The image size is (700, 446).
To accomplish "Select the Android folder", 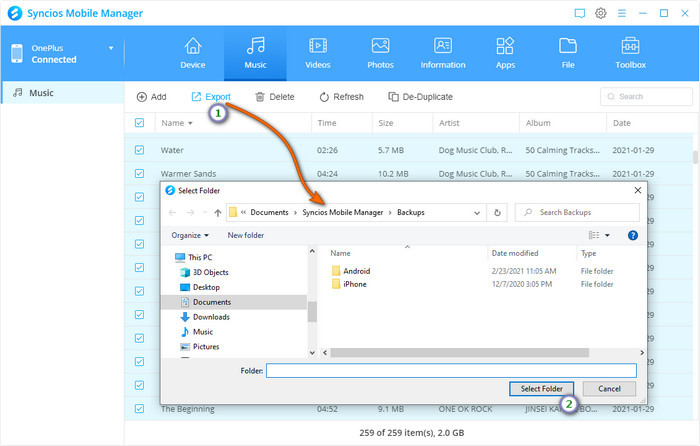I will [351, 271].
